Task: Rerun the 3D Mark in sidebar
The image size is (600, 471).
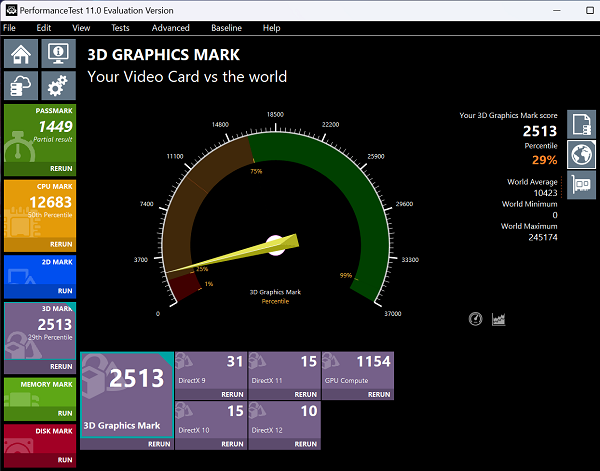Action: (x=61, y=367)
